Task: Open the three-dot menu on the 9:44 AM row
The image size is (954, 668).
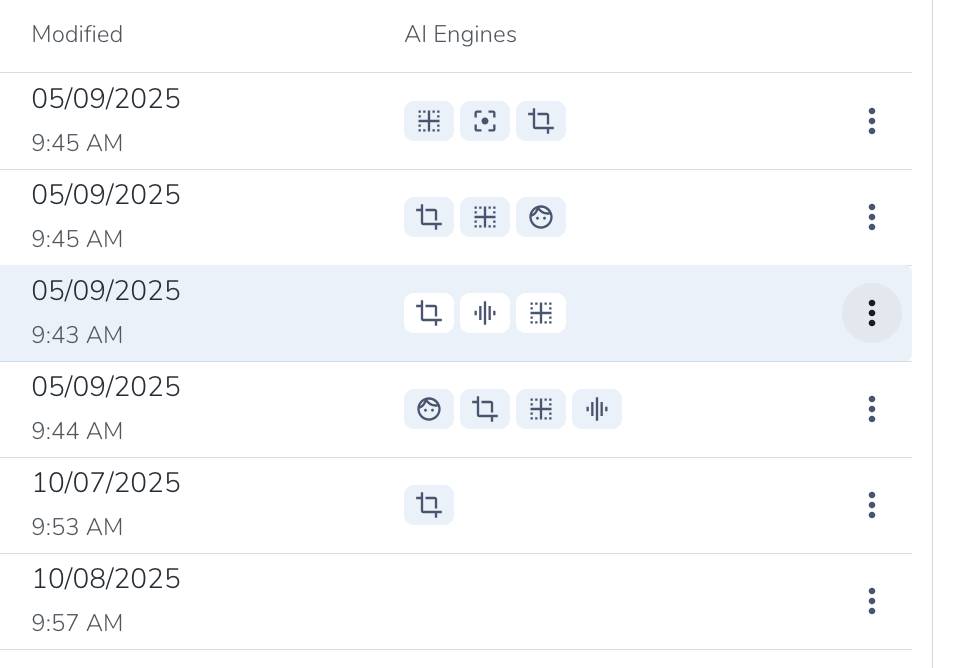Action: click(872, 409)
